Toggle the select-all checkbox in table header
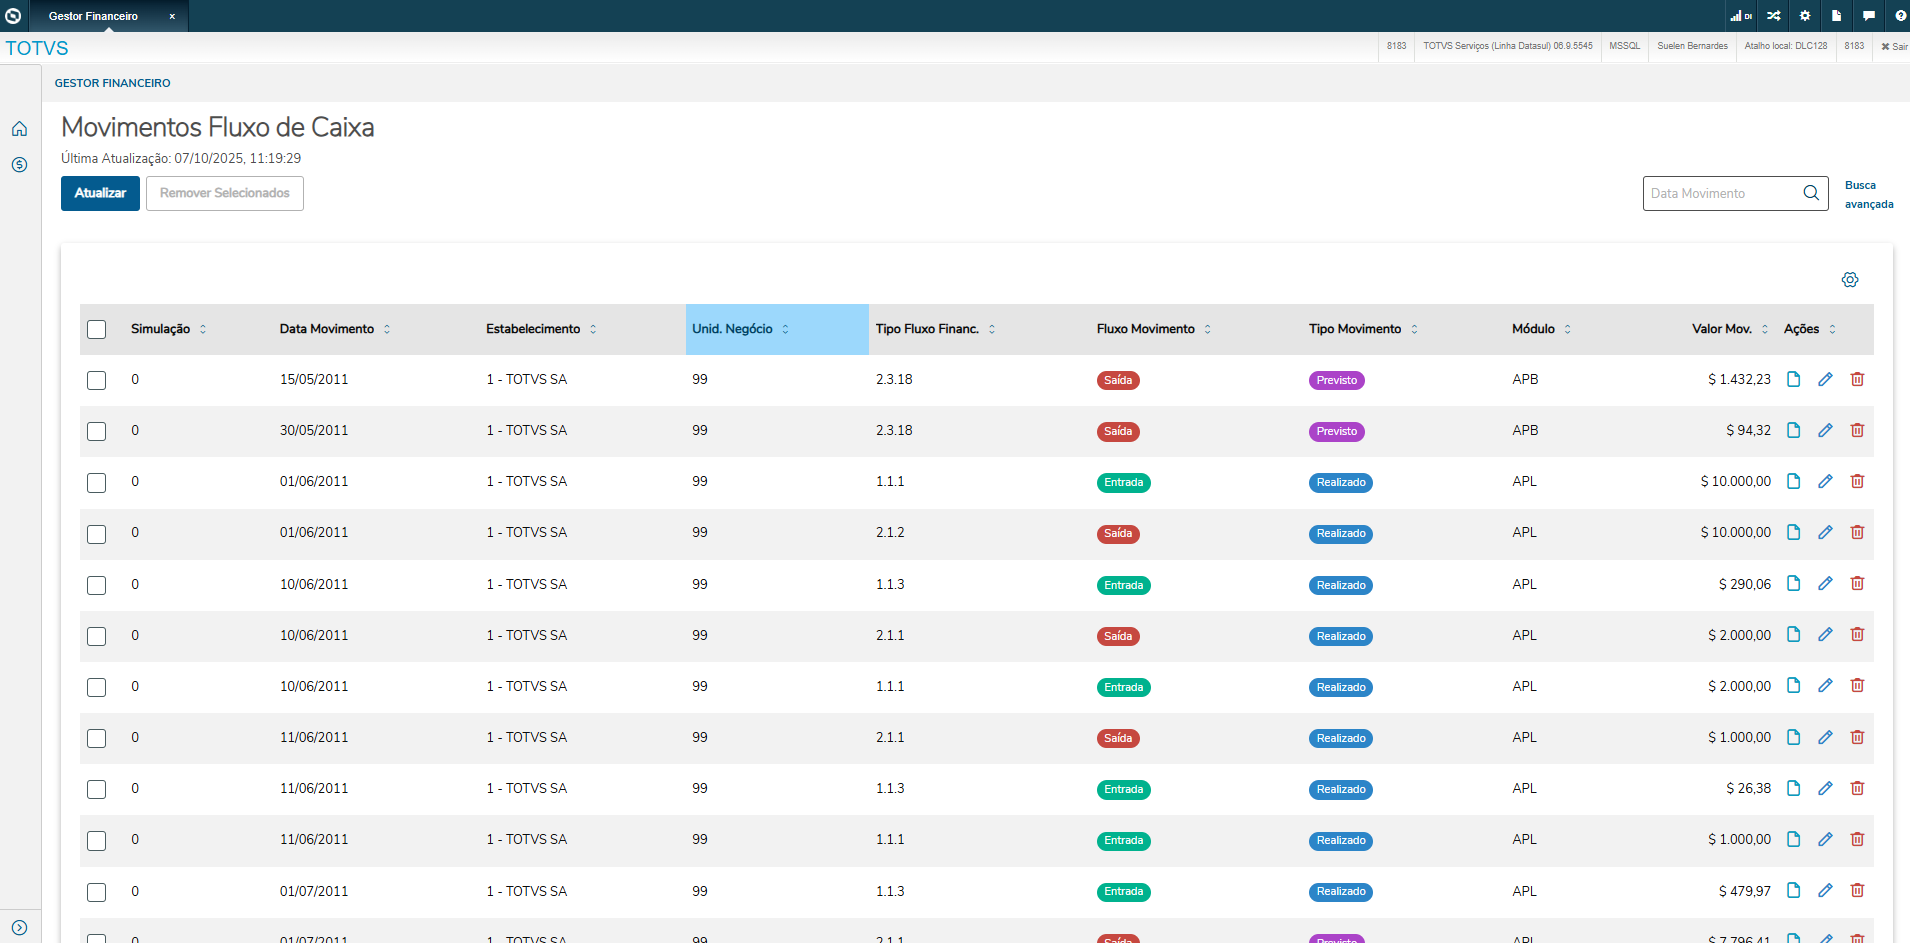Image resolution: width=1910 pixels, height=943 pixels. click(x=96, y=329)
